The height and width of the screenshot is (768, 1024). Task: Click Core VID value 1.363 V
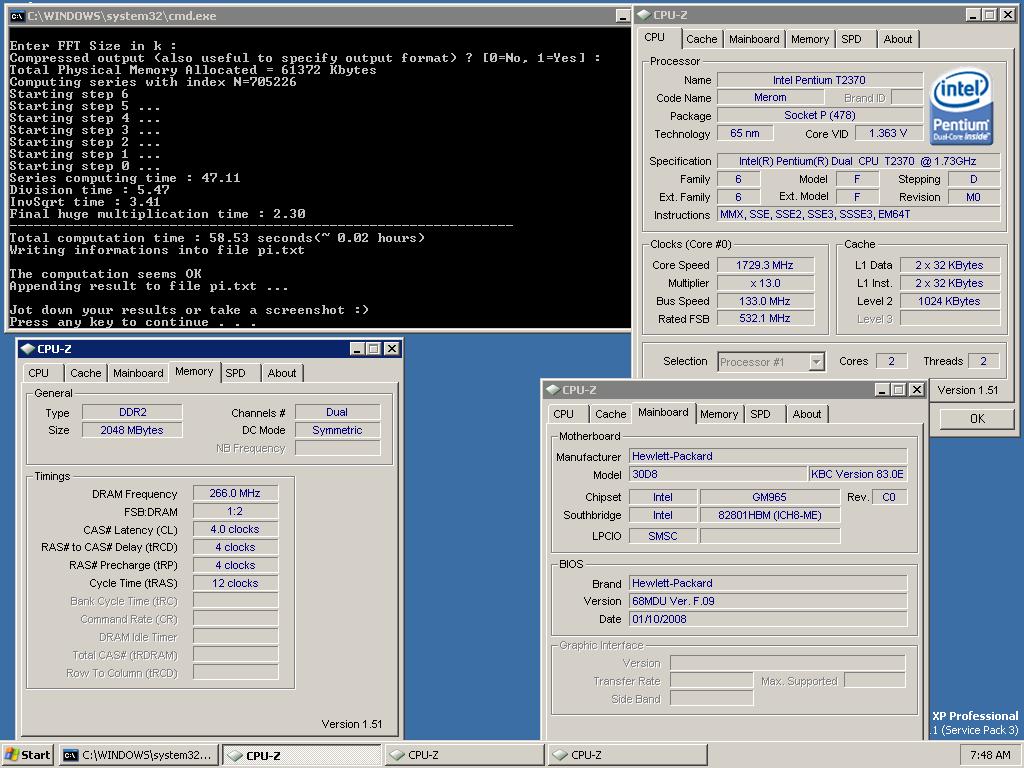click(x=888, y=133)
